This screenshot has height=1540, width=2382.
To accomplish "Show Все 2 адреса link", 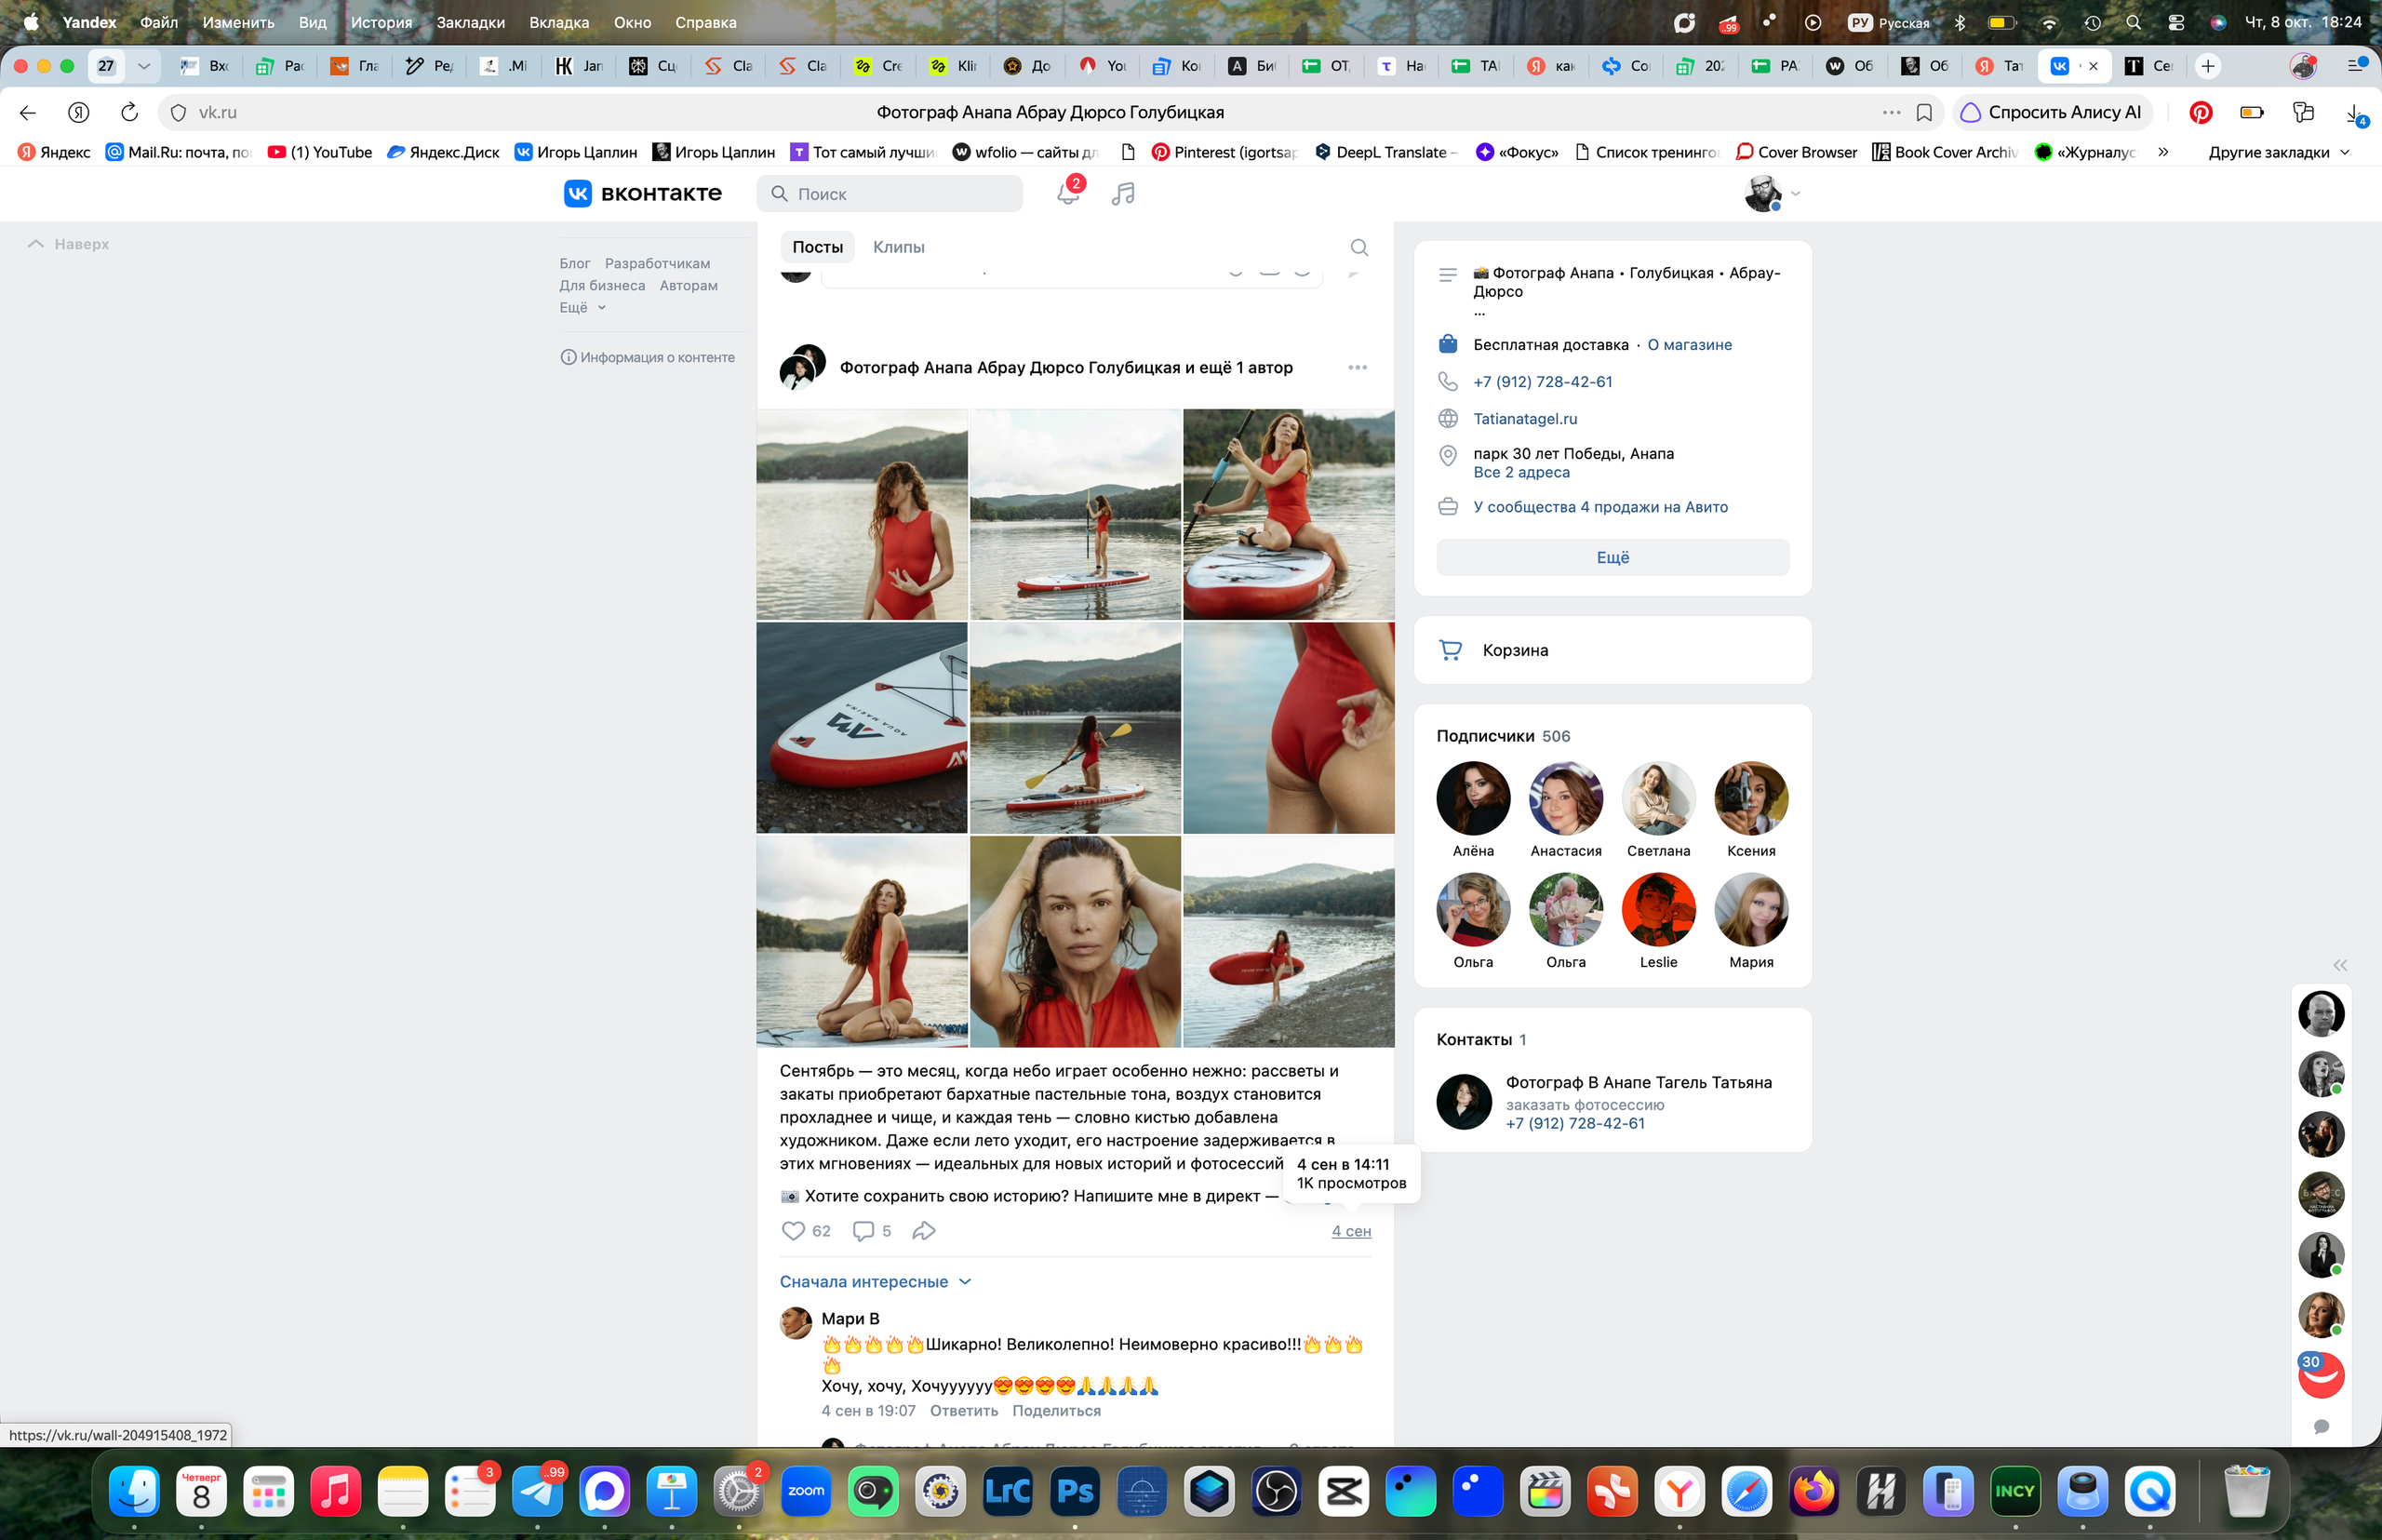I will 1520,472.
